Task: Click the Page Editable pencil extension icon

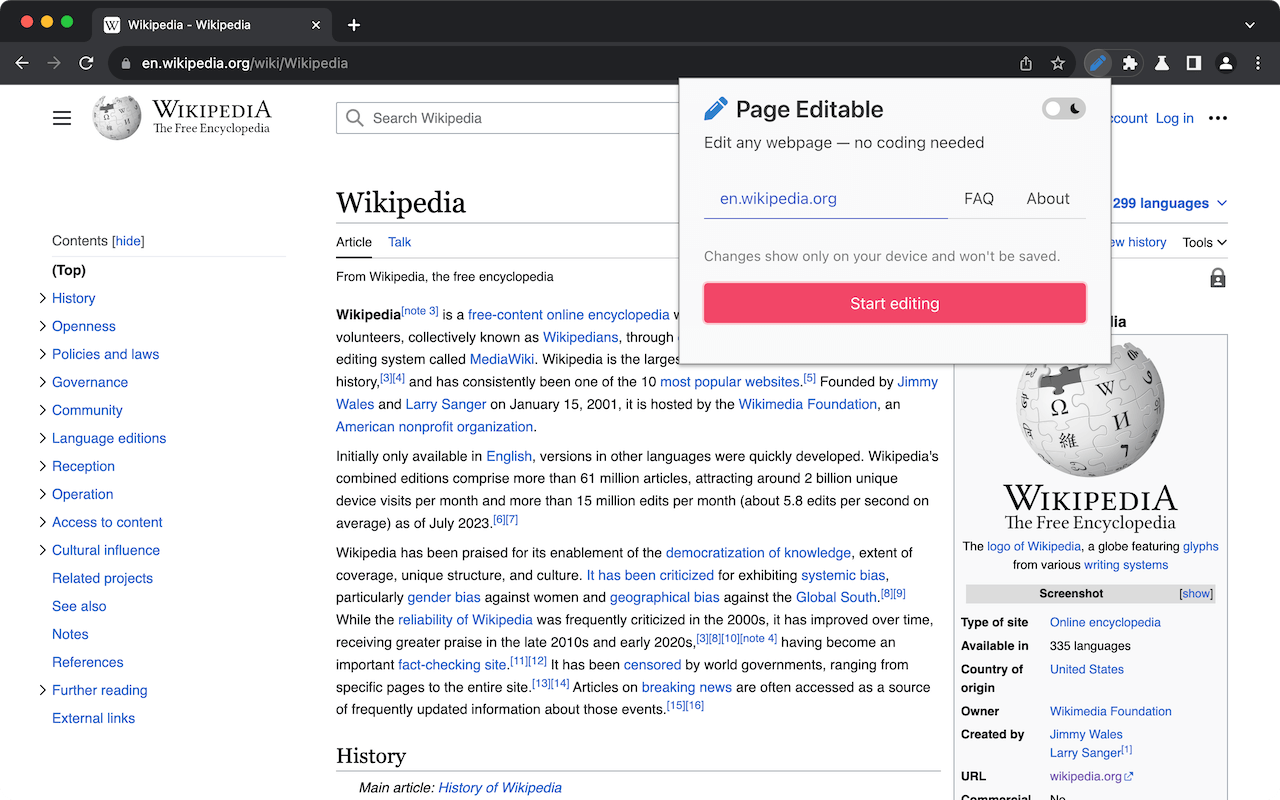Action: click(x=1097, y=62)
